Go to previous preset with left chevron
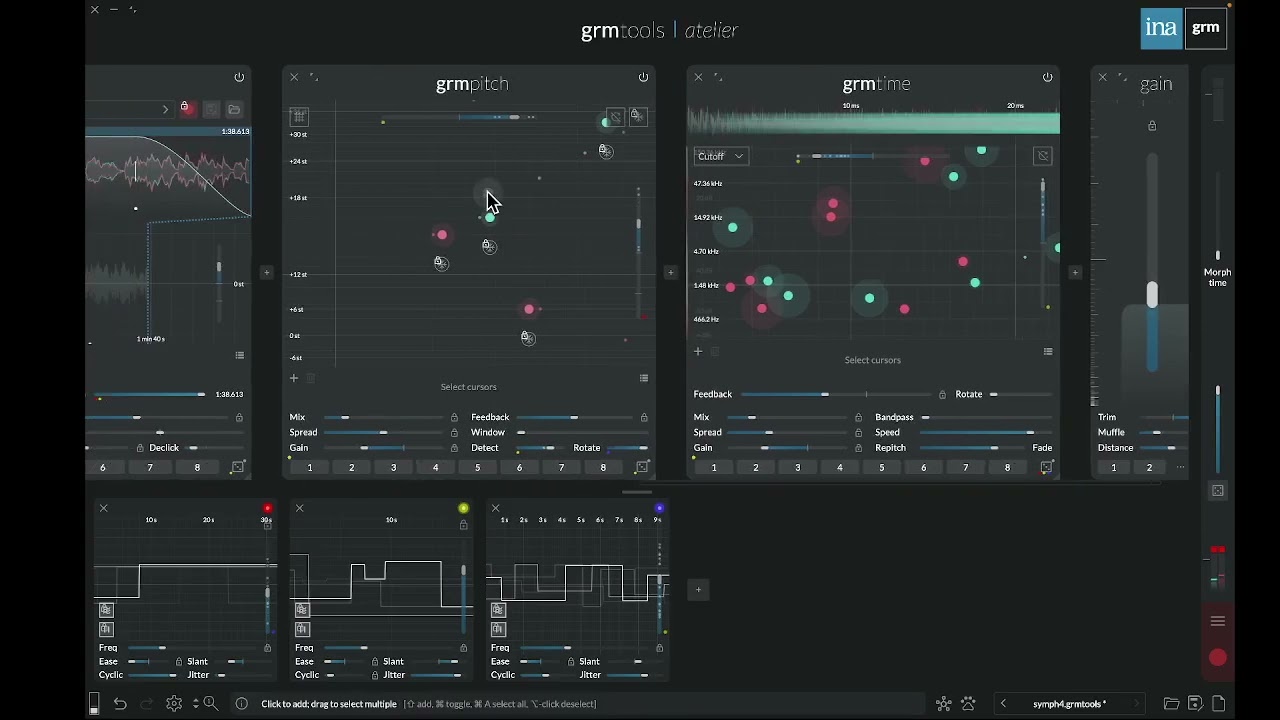The width and height of the screenshot is (1280, 720). (1003, 704)
